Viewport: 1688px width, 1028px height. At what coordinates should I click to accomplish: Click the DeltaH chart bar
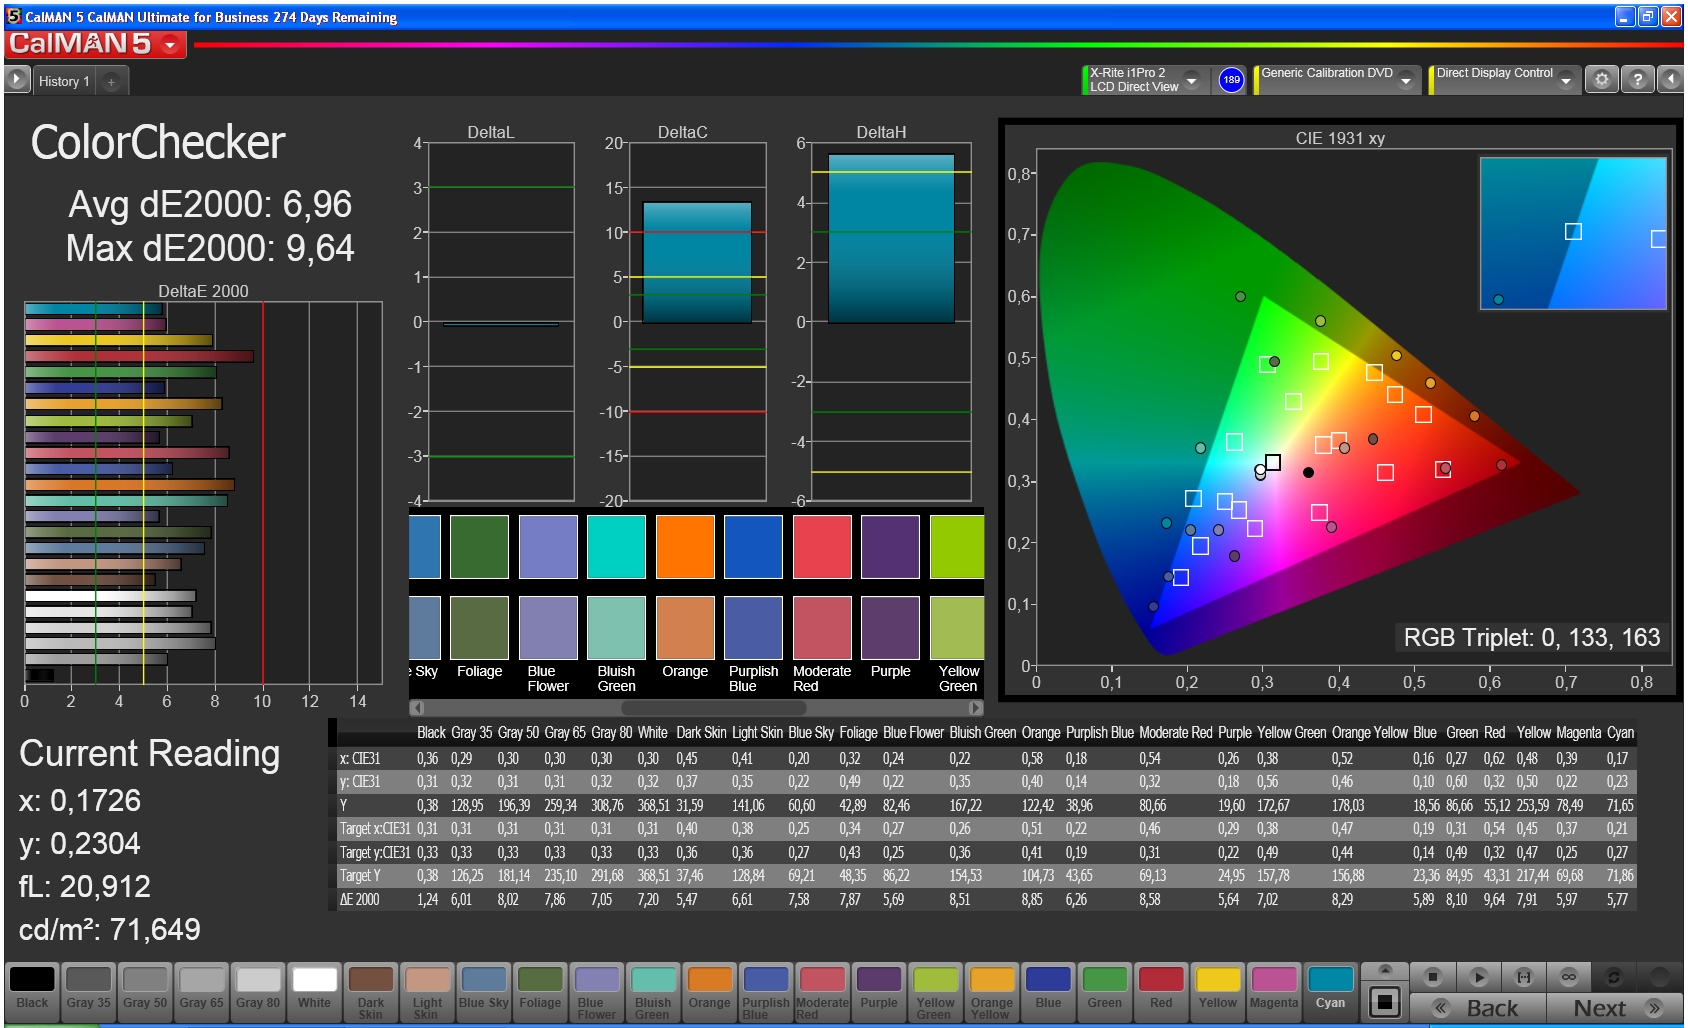click(x=891, y=238)
